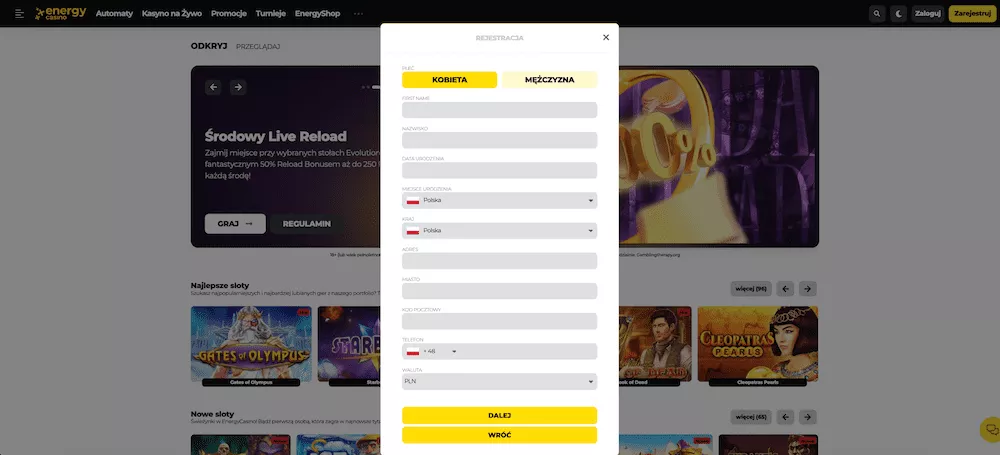1000x455 pixels.
Task: Toggle dark mode moon icon
Action: click(899, 13)
